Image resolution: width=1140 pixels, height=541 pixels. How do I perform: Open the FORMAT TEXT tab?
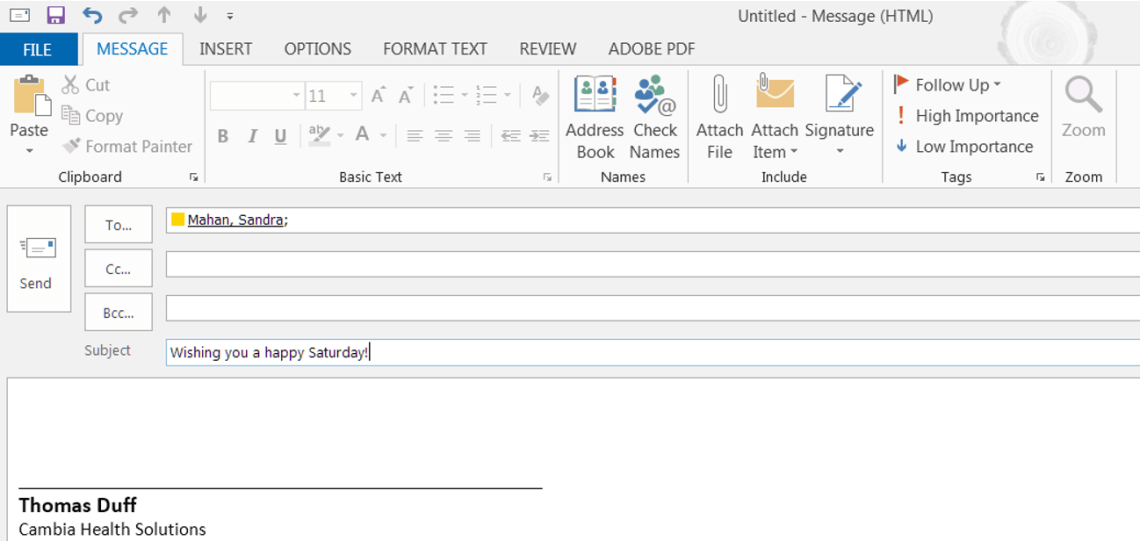pyautogui.click(x=435, y=49)
